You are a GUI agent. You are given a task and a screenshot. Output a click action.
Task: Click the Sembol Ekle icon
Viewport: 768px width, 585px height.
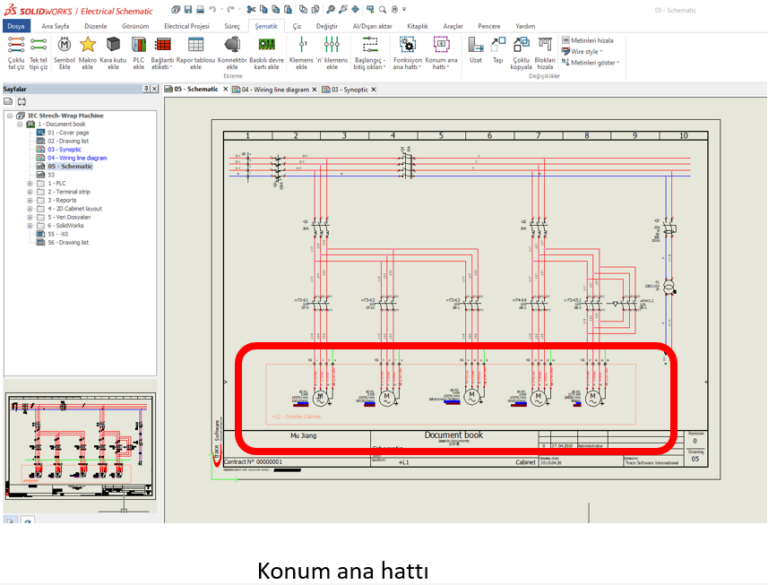click(64, 50)
